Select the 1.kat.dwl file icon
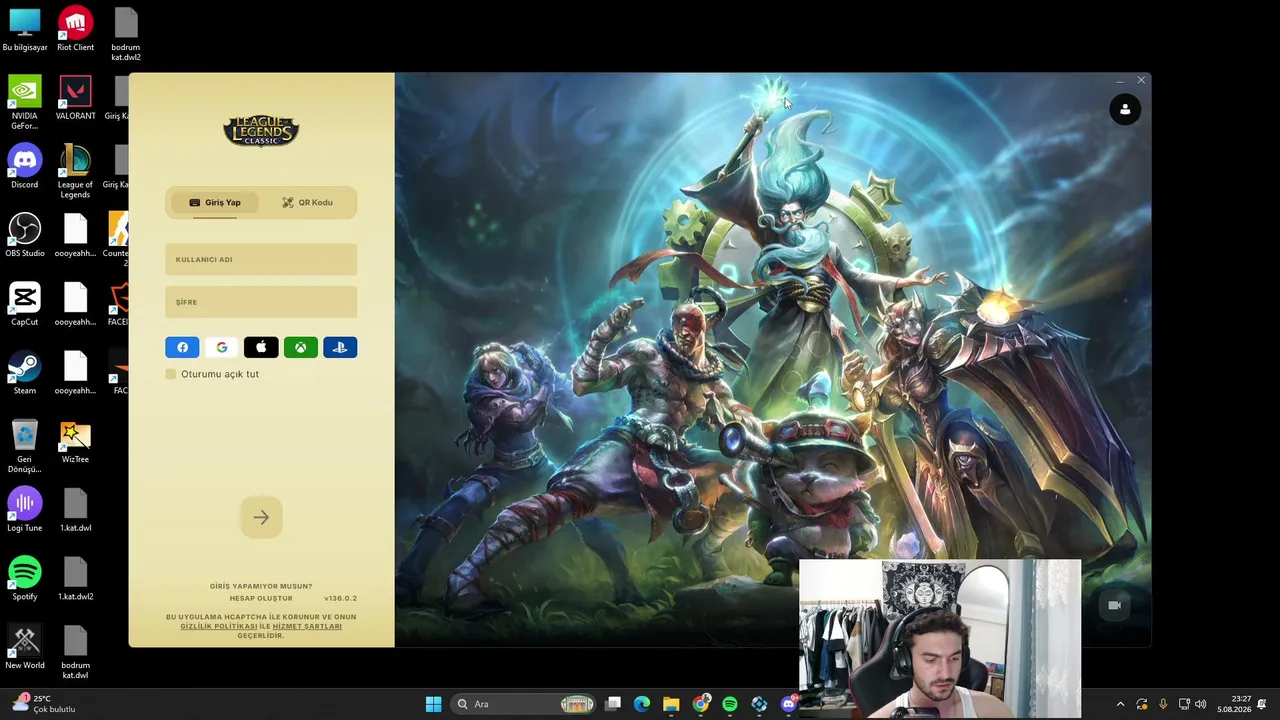 click(x=75, y=510)
